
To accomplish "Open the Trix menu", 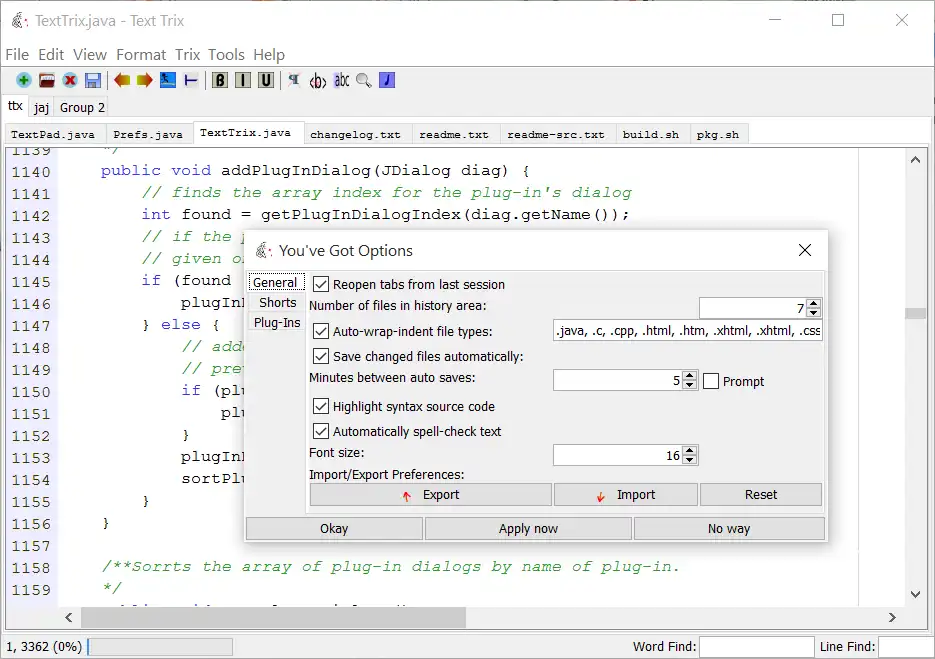I will [x=187, y=55].
